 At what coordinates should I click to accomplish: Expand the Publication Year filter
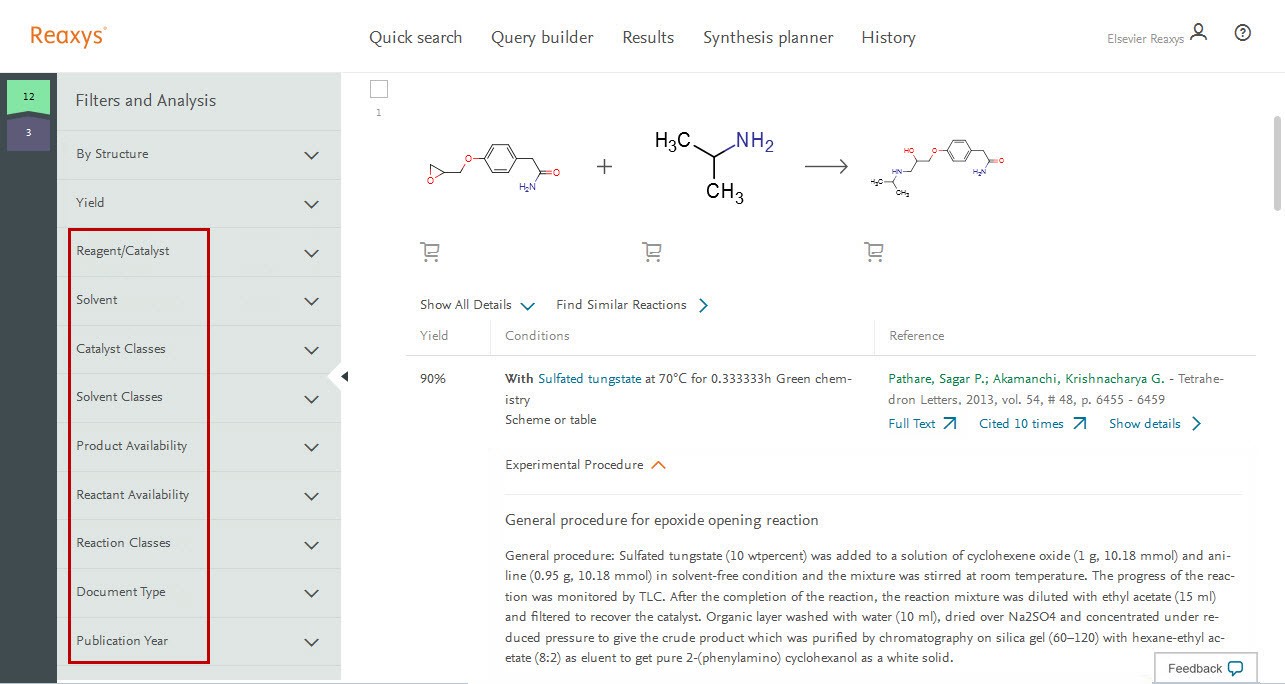[311, 642]
